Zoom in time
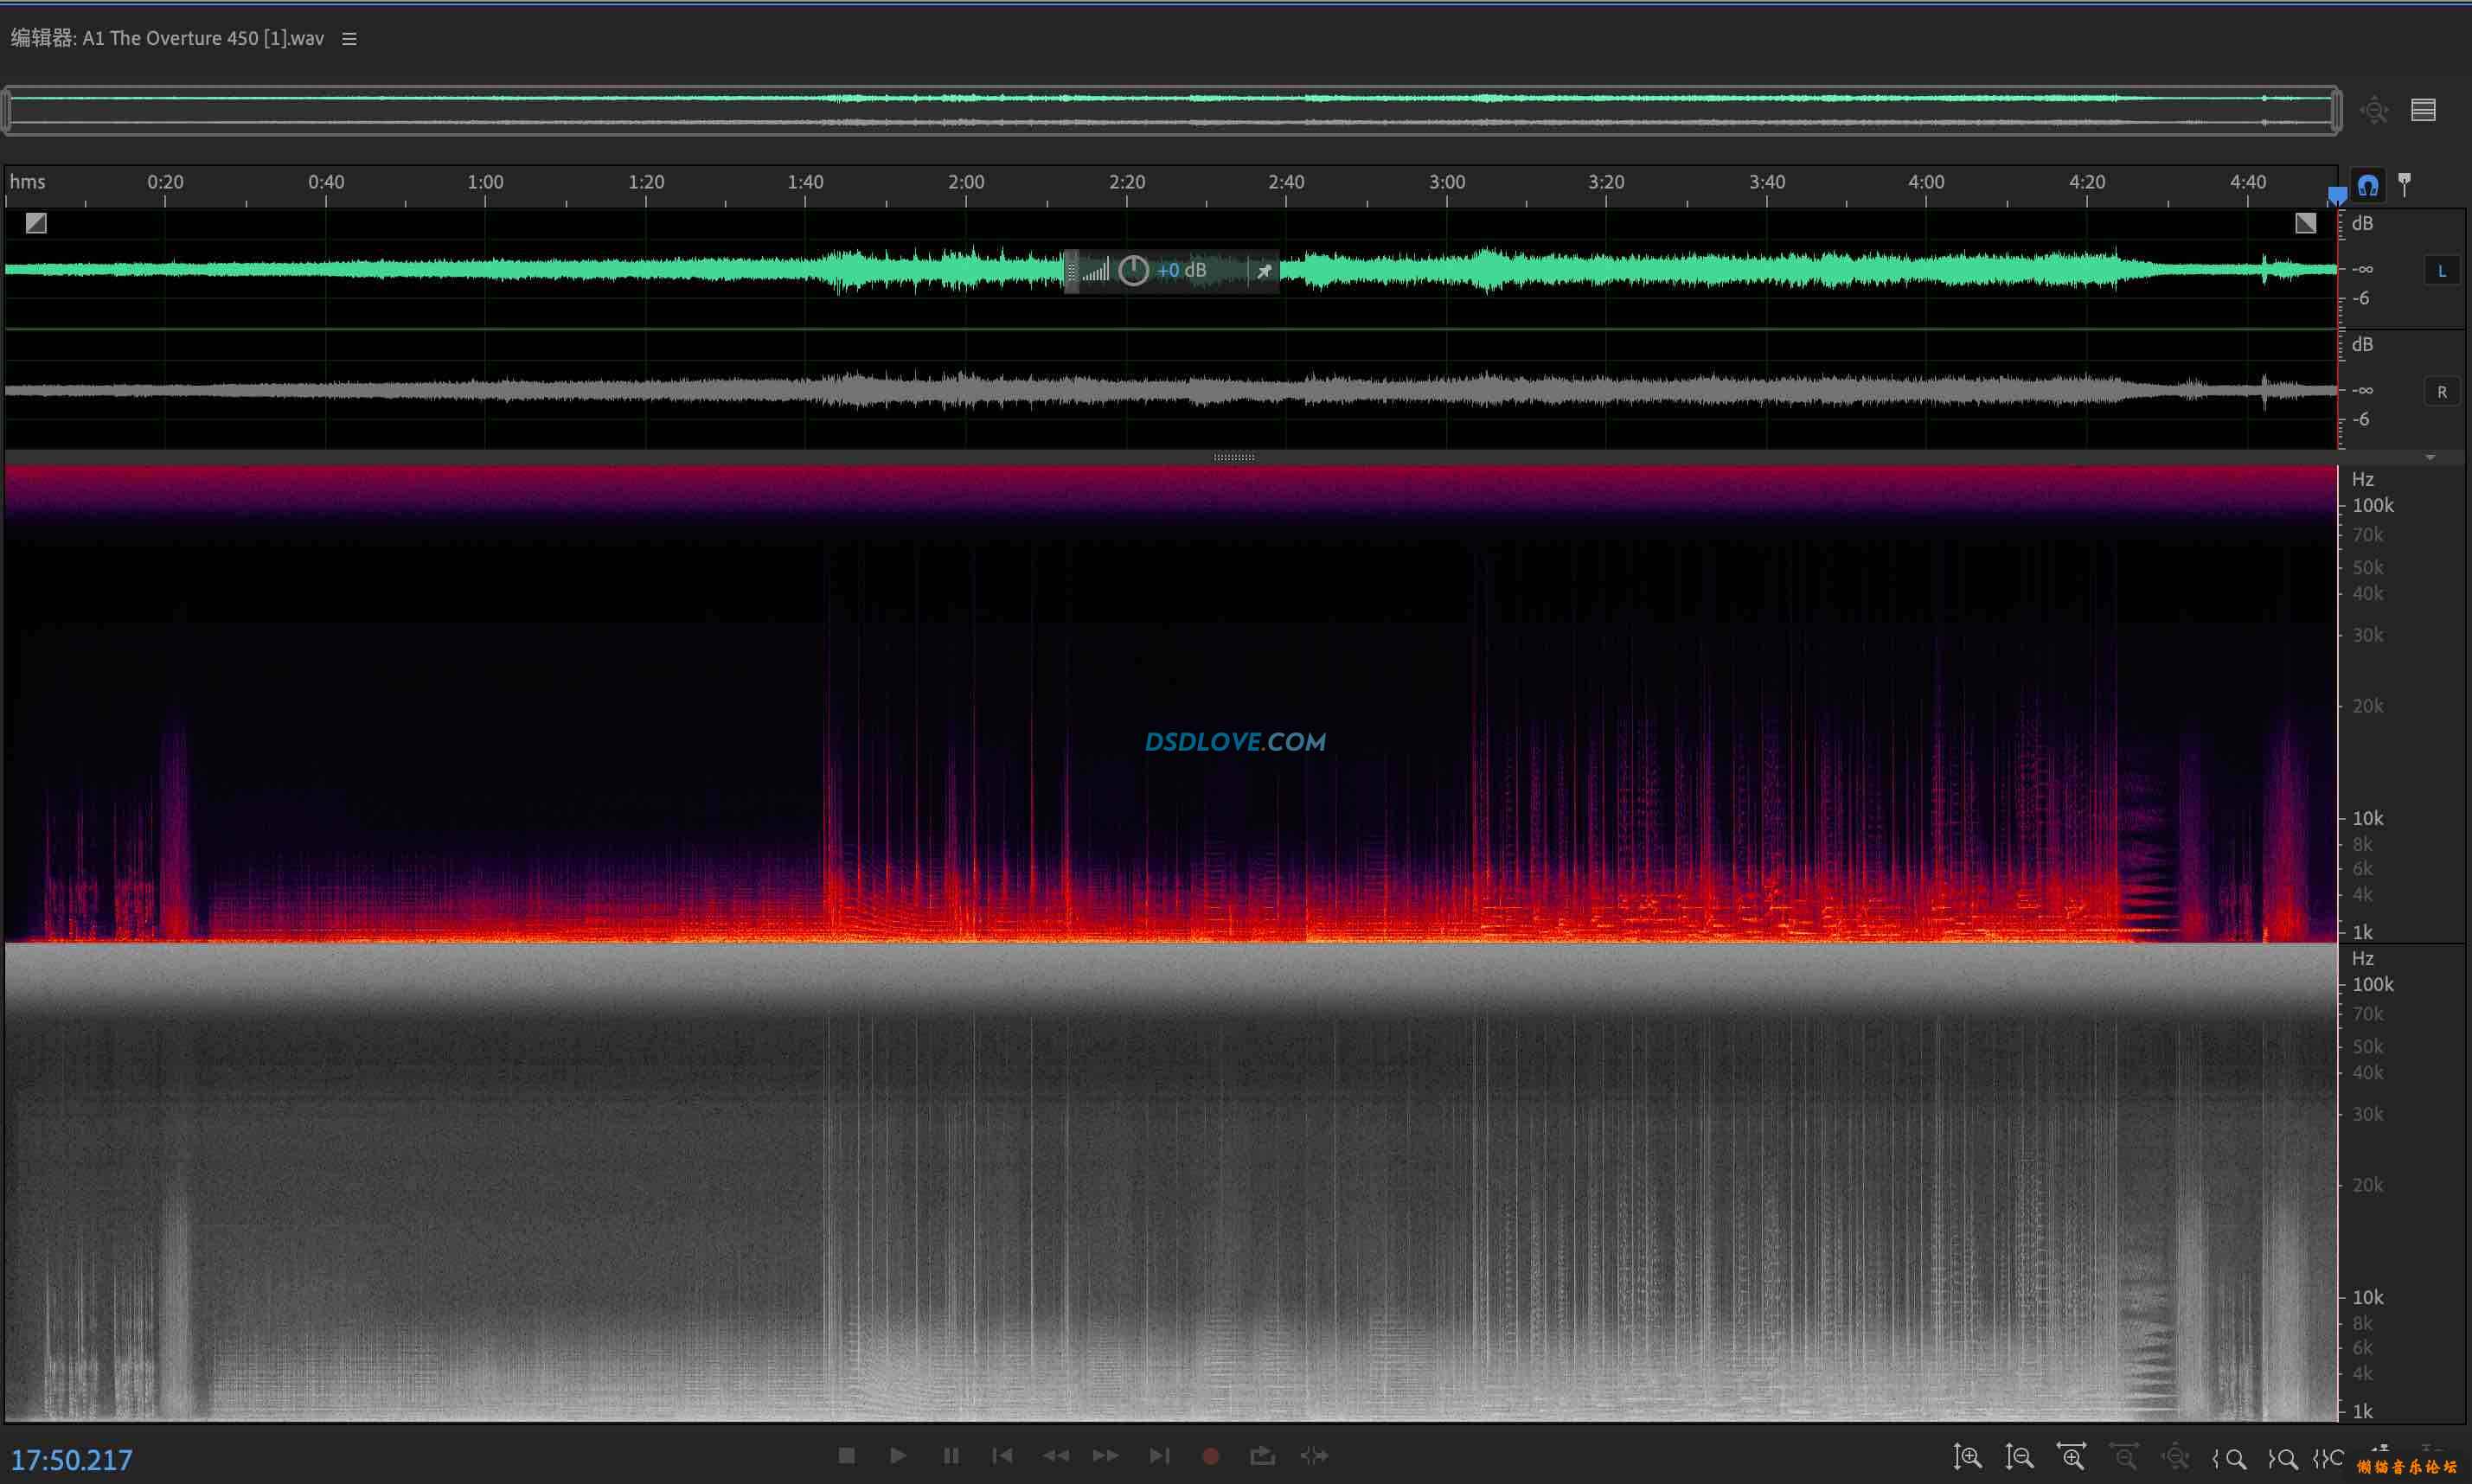Viewport: 2472px width, 1484px height. point(2071,1457)
